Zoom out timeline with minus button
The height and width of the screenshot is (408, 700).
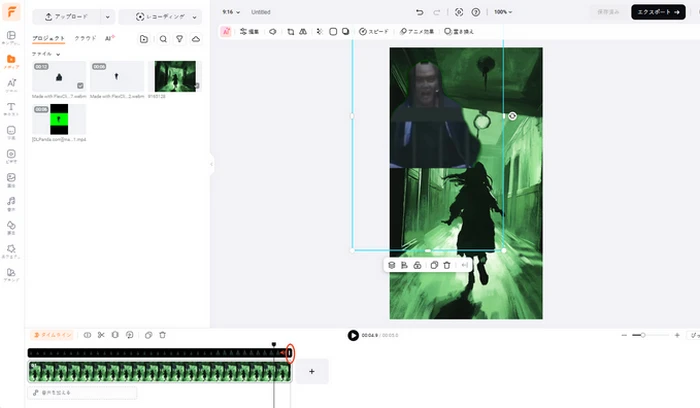[x=624, y=335]
